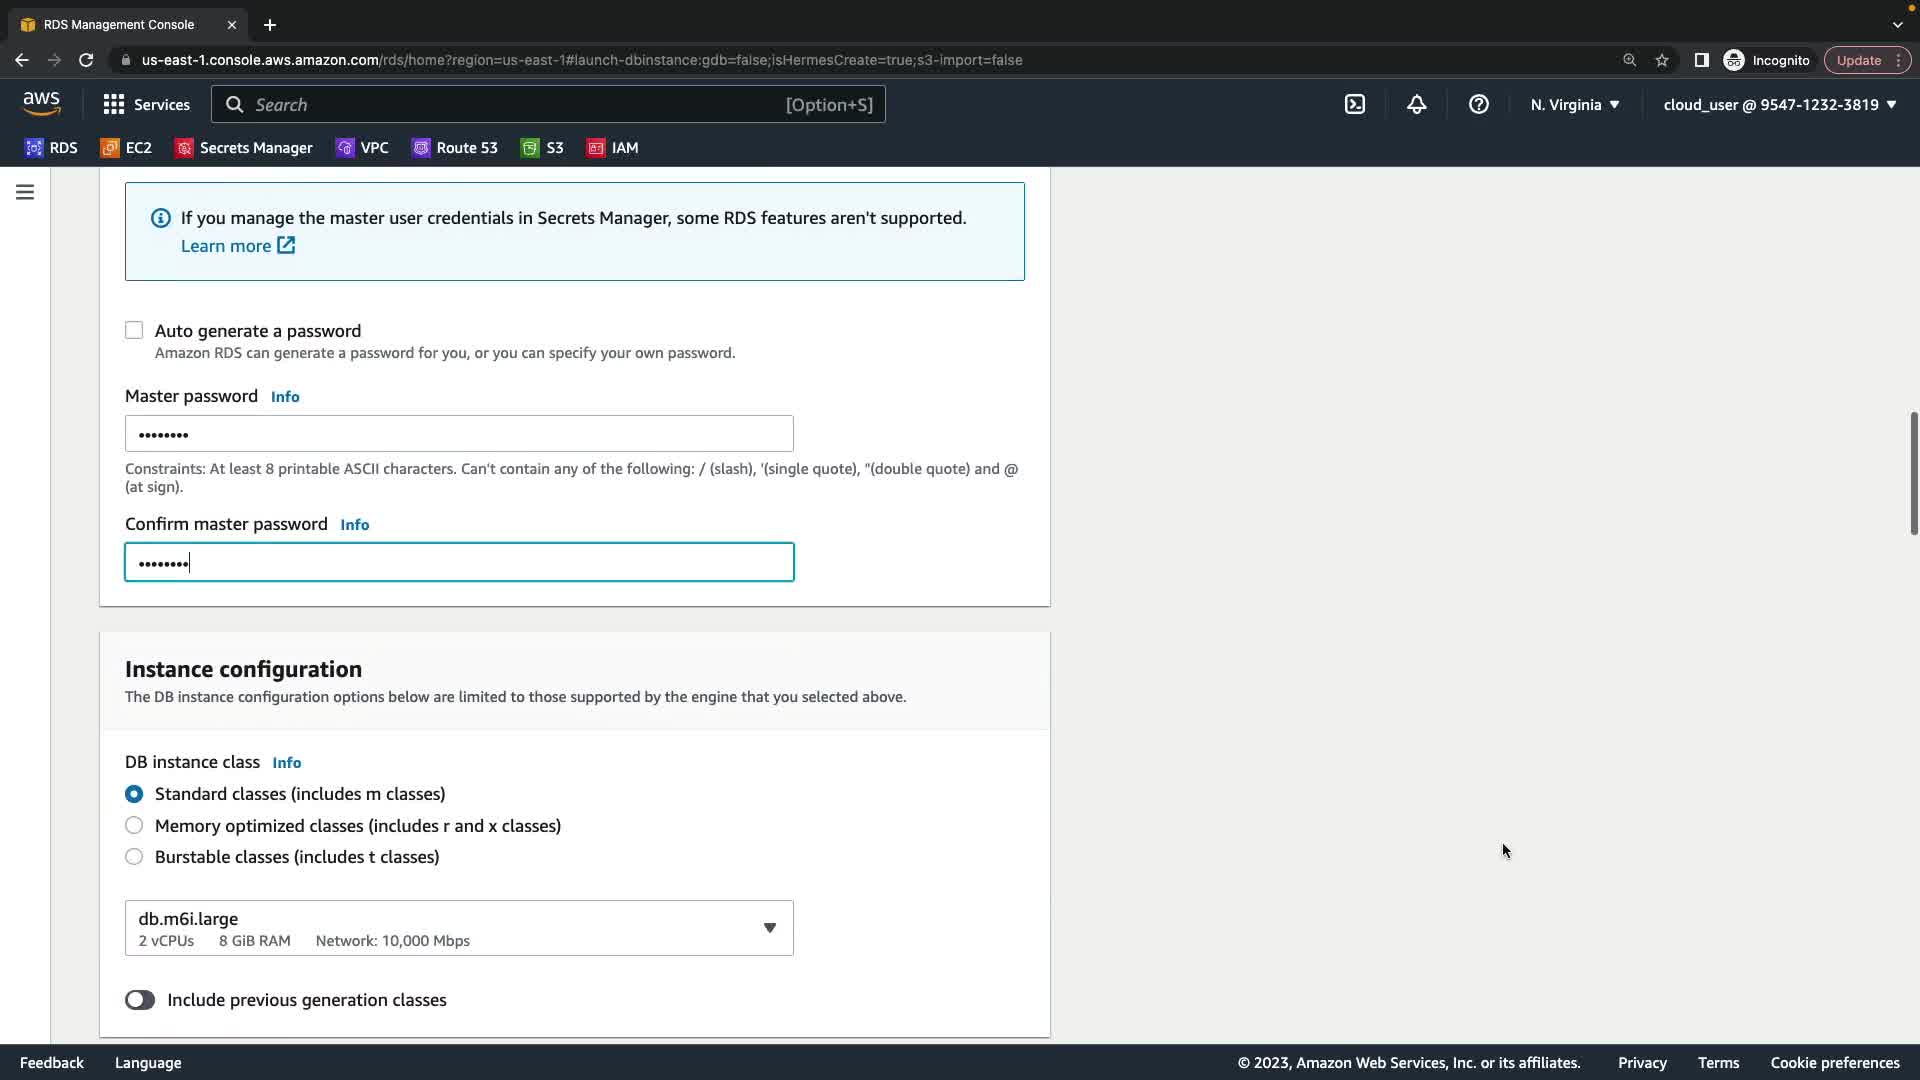1920x1080 pixels.
Task: Open the hamburger side navigation menu
Action: click(25, 192)
